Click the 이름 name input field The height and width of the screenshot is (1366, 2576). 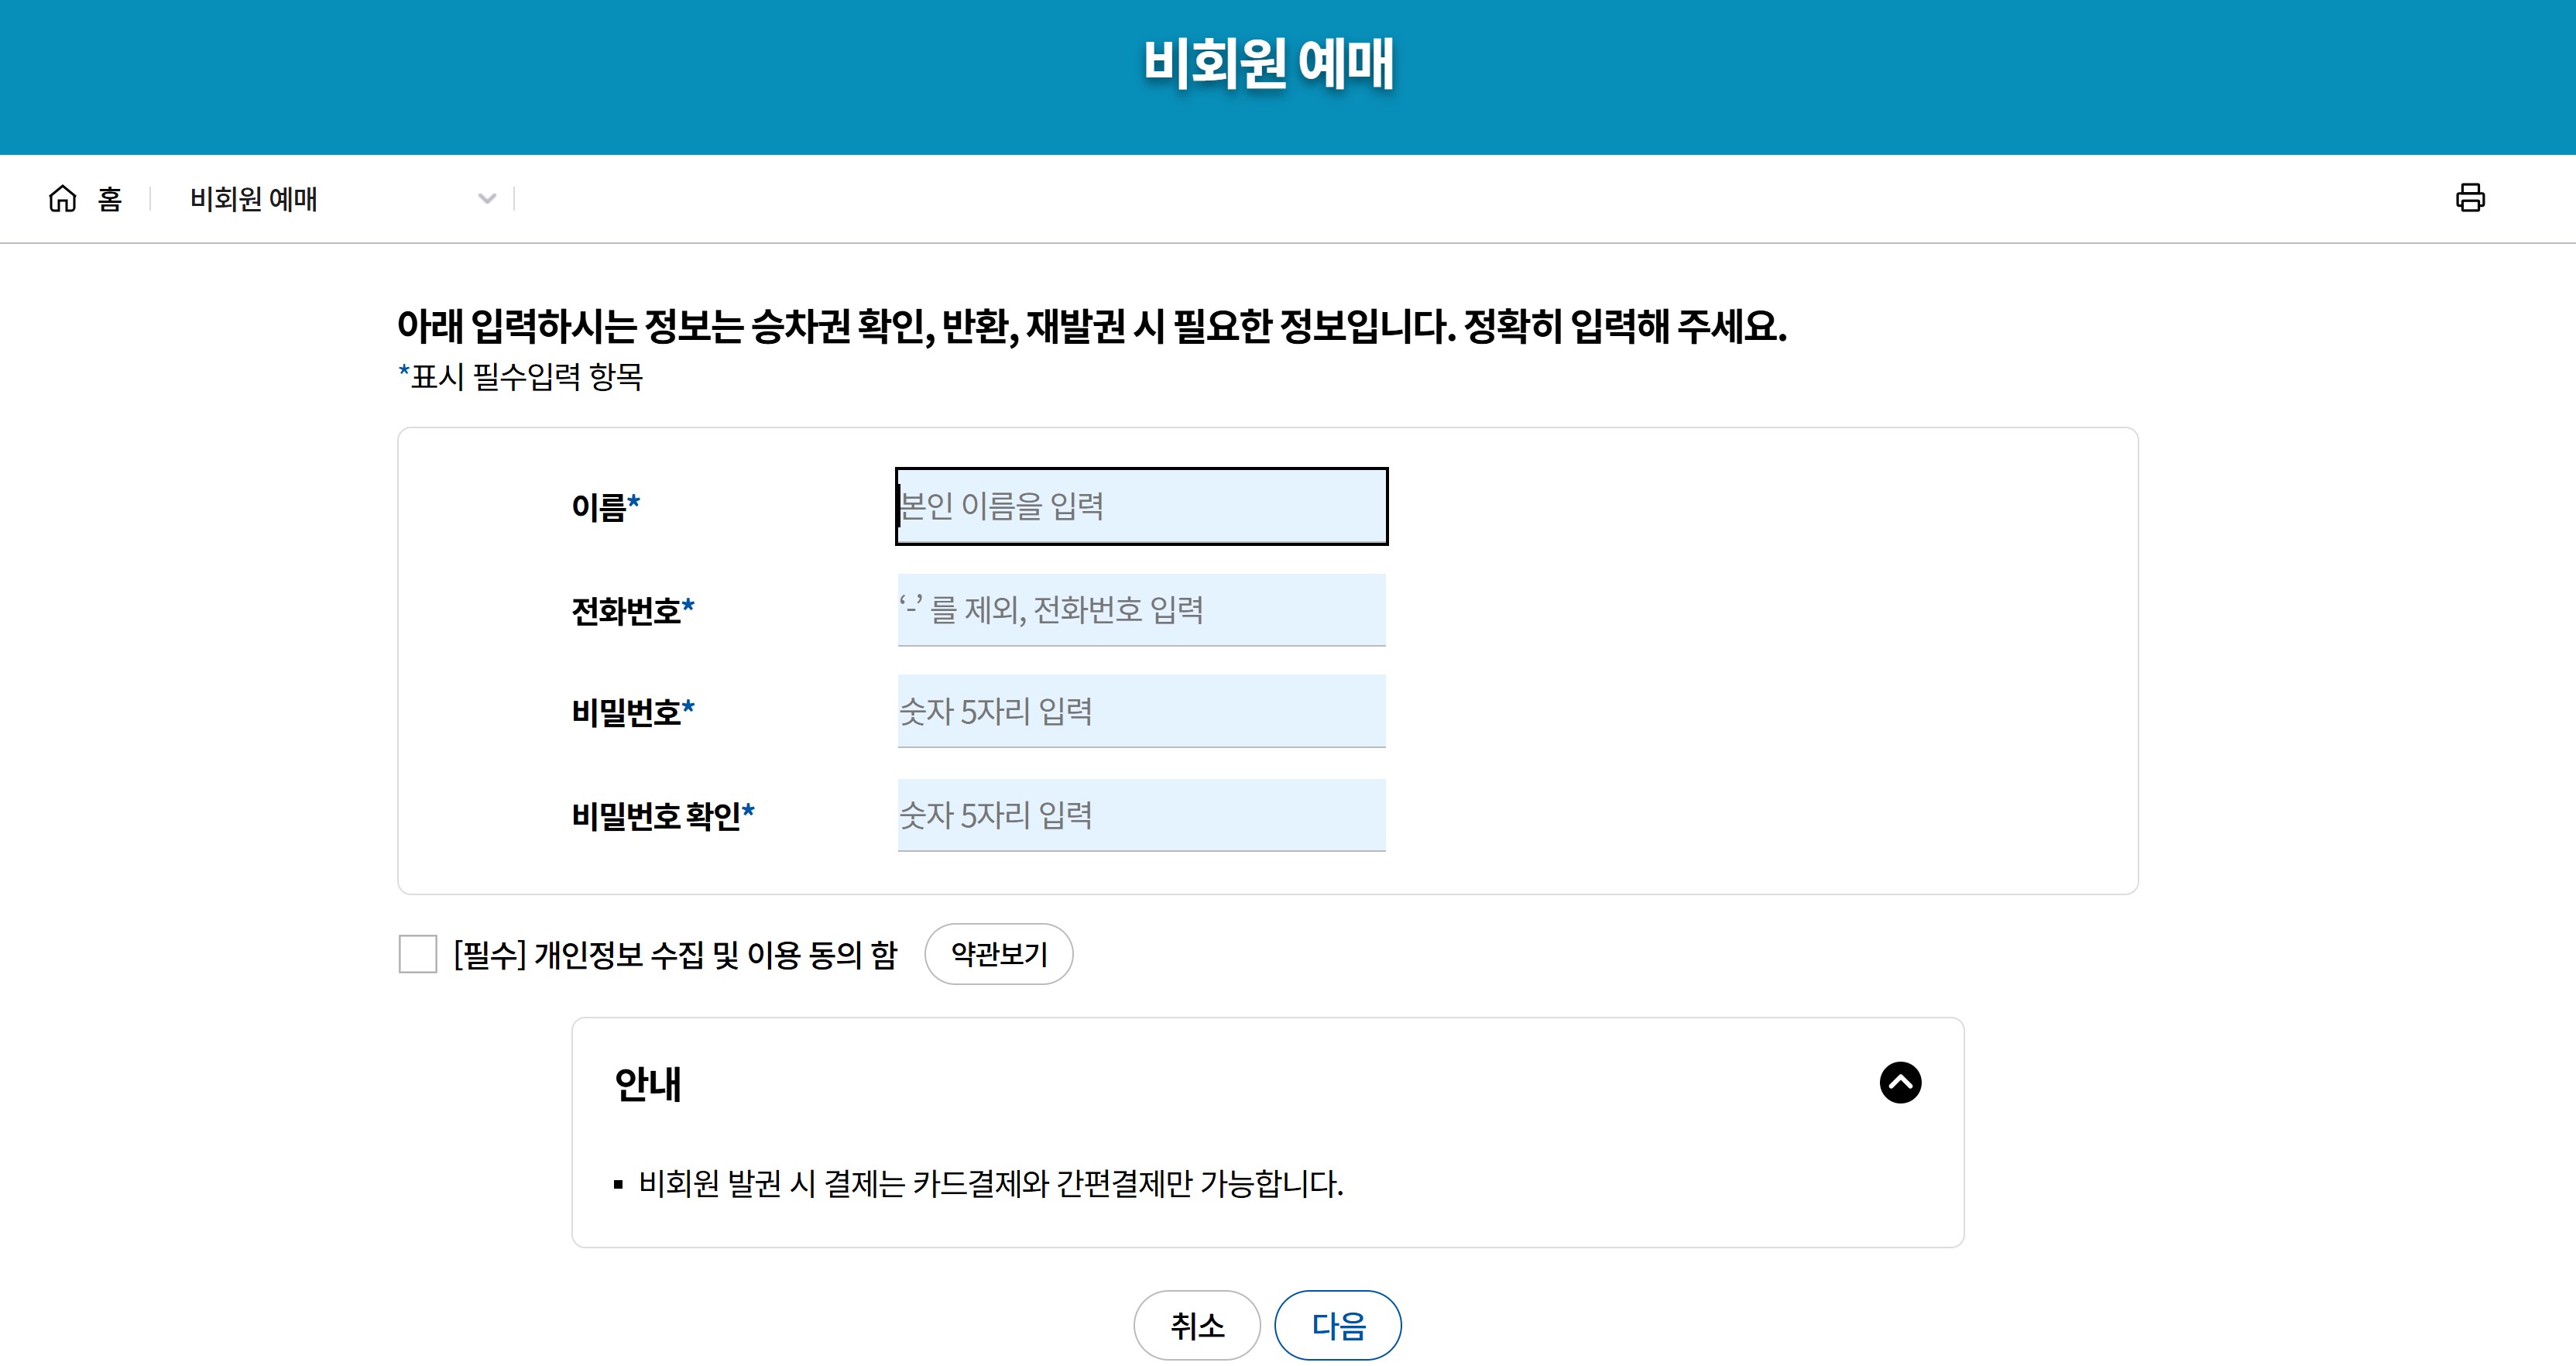(x=1141, y=507)
